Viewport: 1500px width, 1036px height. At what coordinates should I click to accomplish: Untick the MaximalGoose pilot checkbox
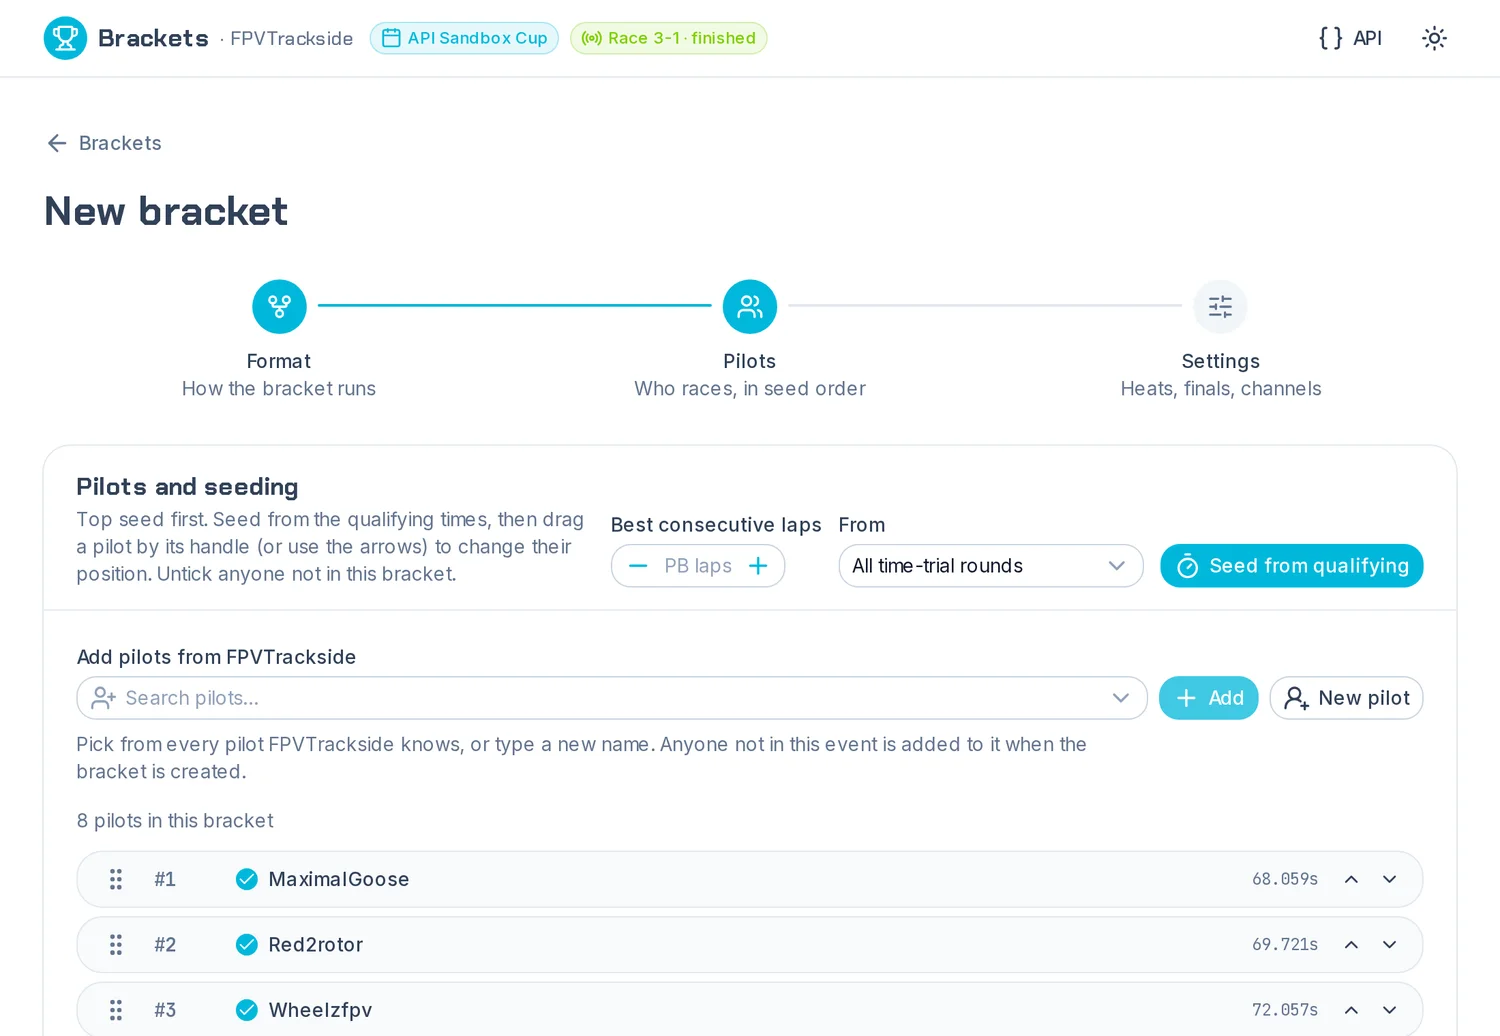pos(246,879)
